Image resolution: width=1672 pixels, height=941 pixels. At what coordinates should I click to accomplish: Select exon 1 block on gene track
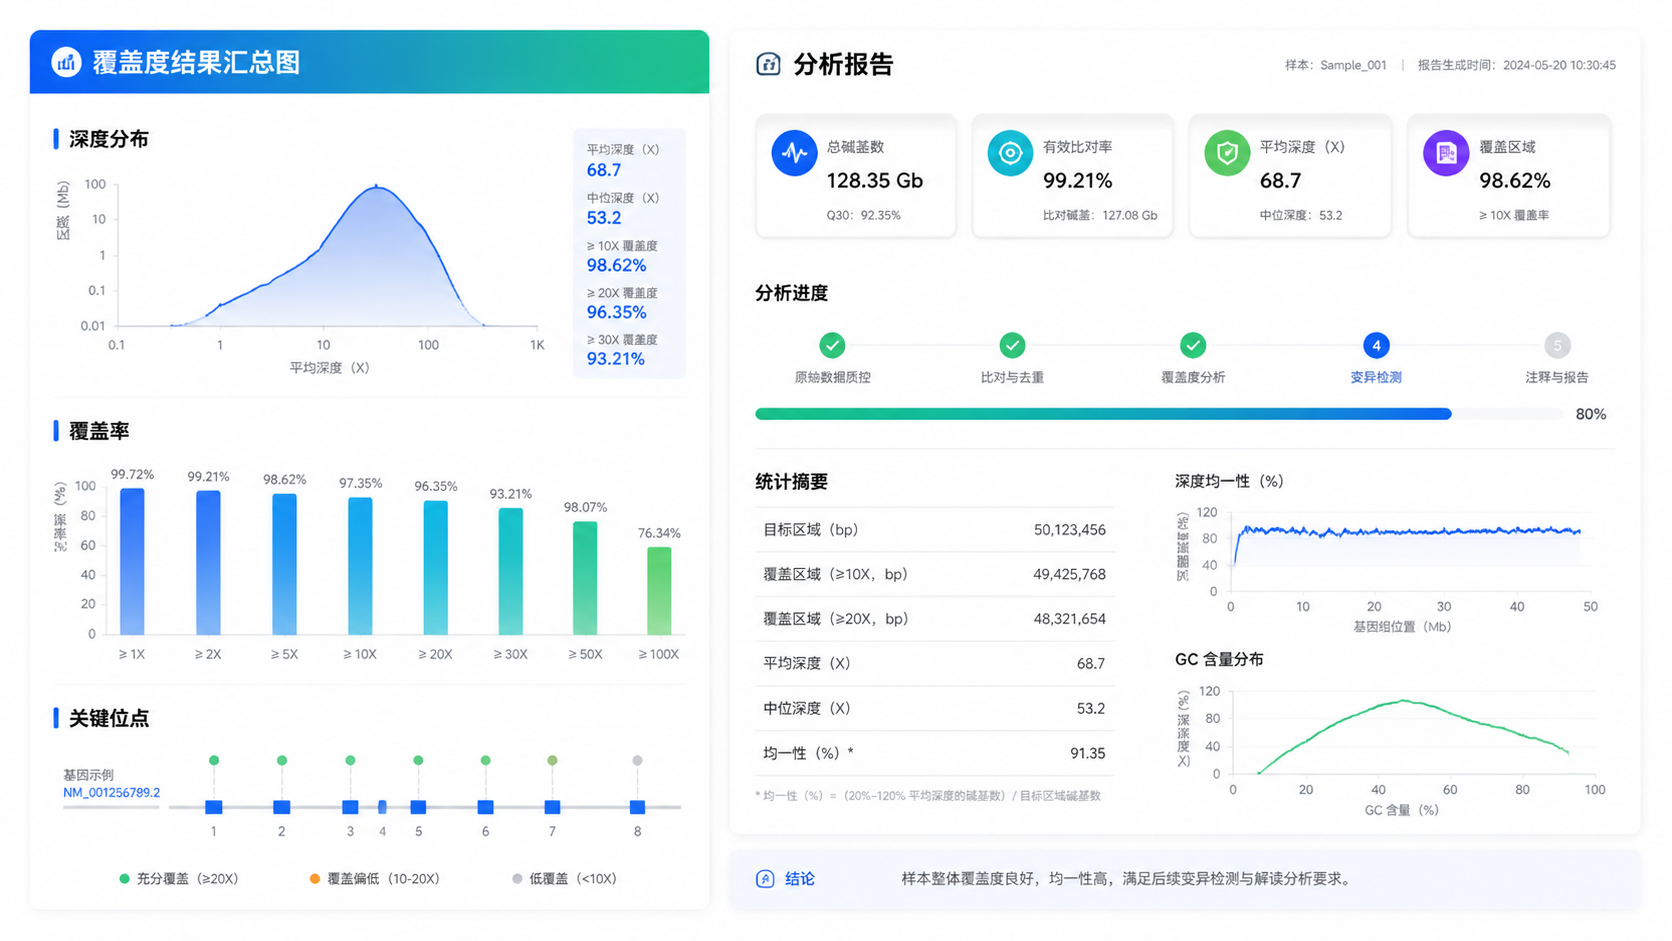click(x=214, y=807)
